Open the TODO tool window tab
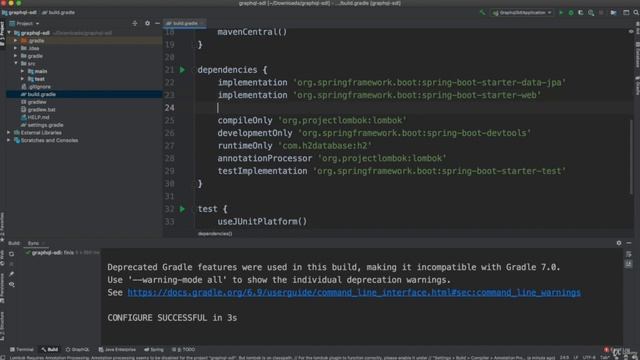640x360 pixels. (183, 350)
